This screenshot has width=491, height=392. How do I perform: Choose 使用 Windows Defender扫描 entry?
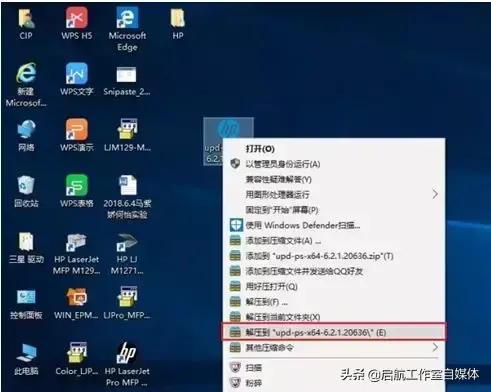[334, 225]
